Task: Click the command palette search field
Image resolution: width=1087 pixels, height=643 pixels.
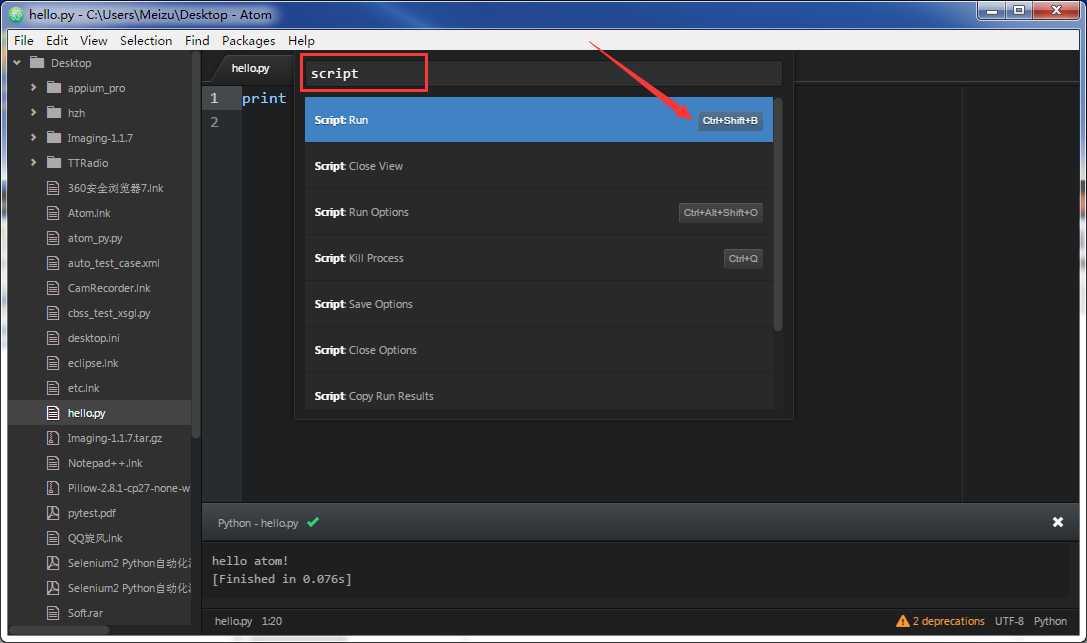Action: click(x=543, y=73)
